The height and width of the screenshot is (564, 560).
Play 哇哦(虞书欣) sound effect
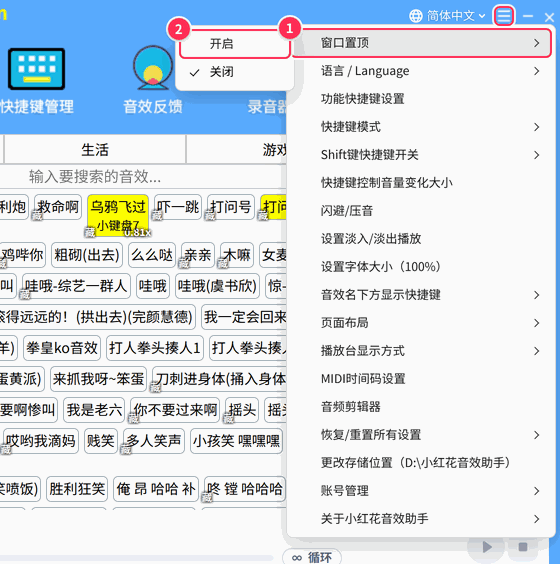217,286
